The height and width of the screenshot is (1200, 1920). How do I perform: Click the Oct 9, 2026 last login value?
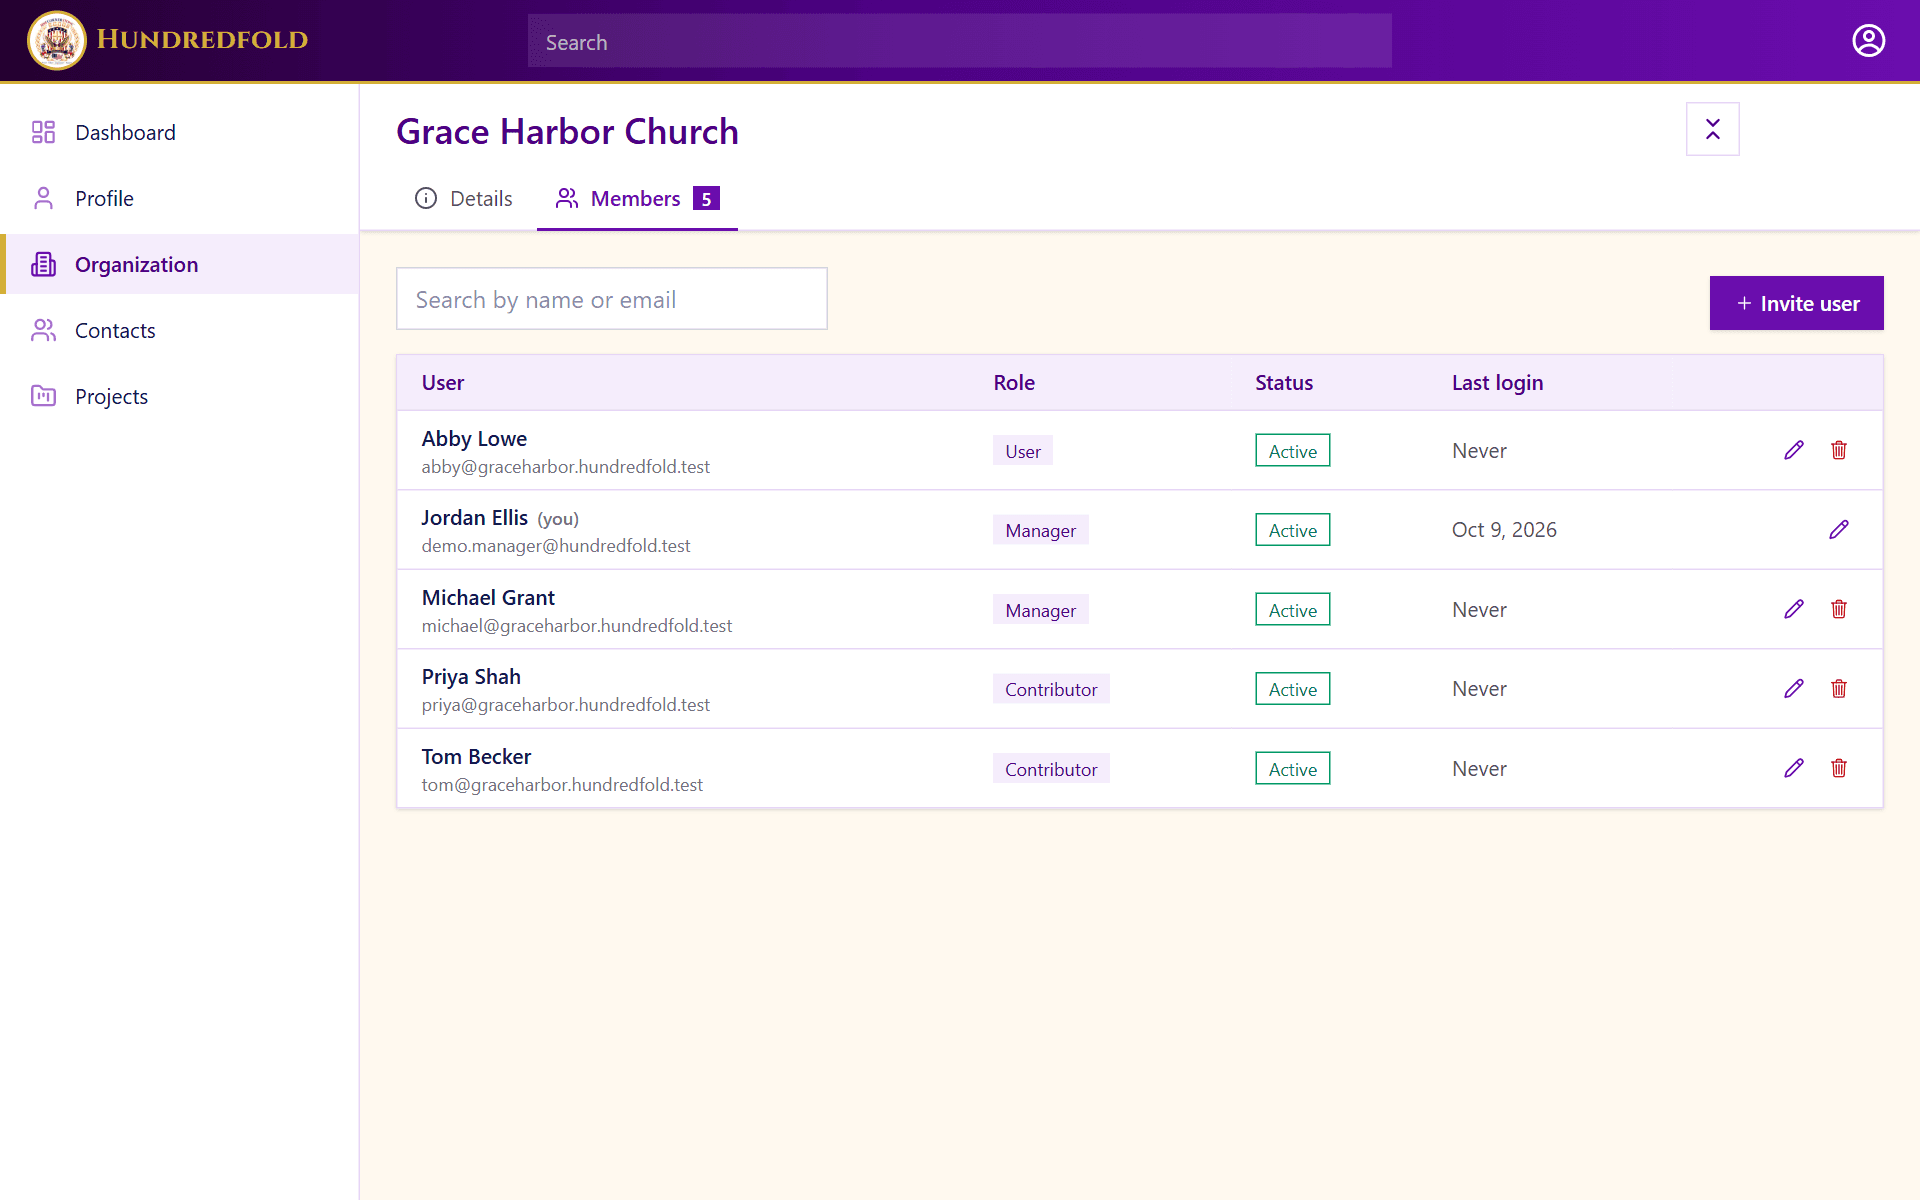(1504, 530)
